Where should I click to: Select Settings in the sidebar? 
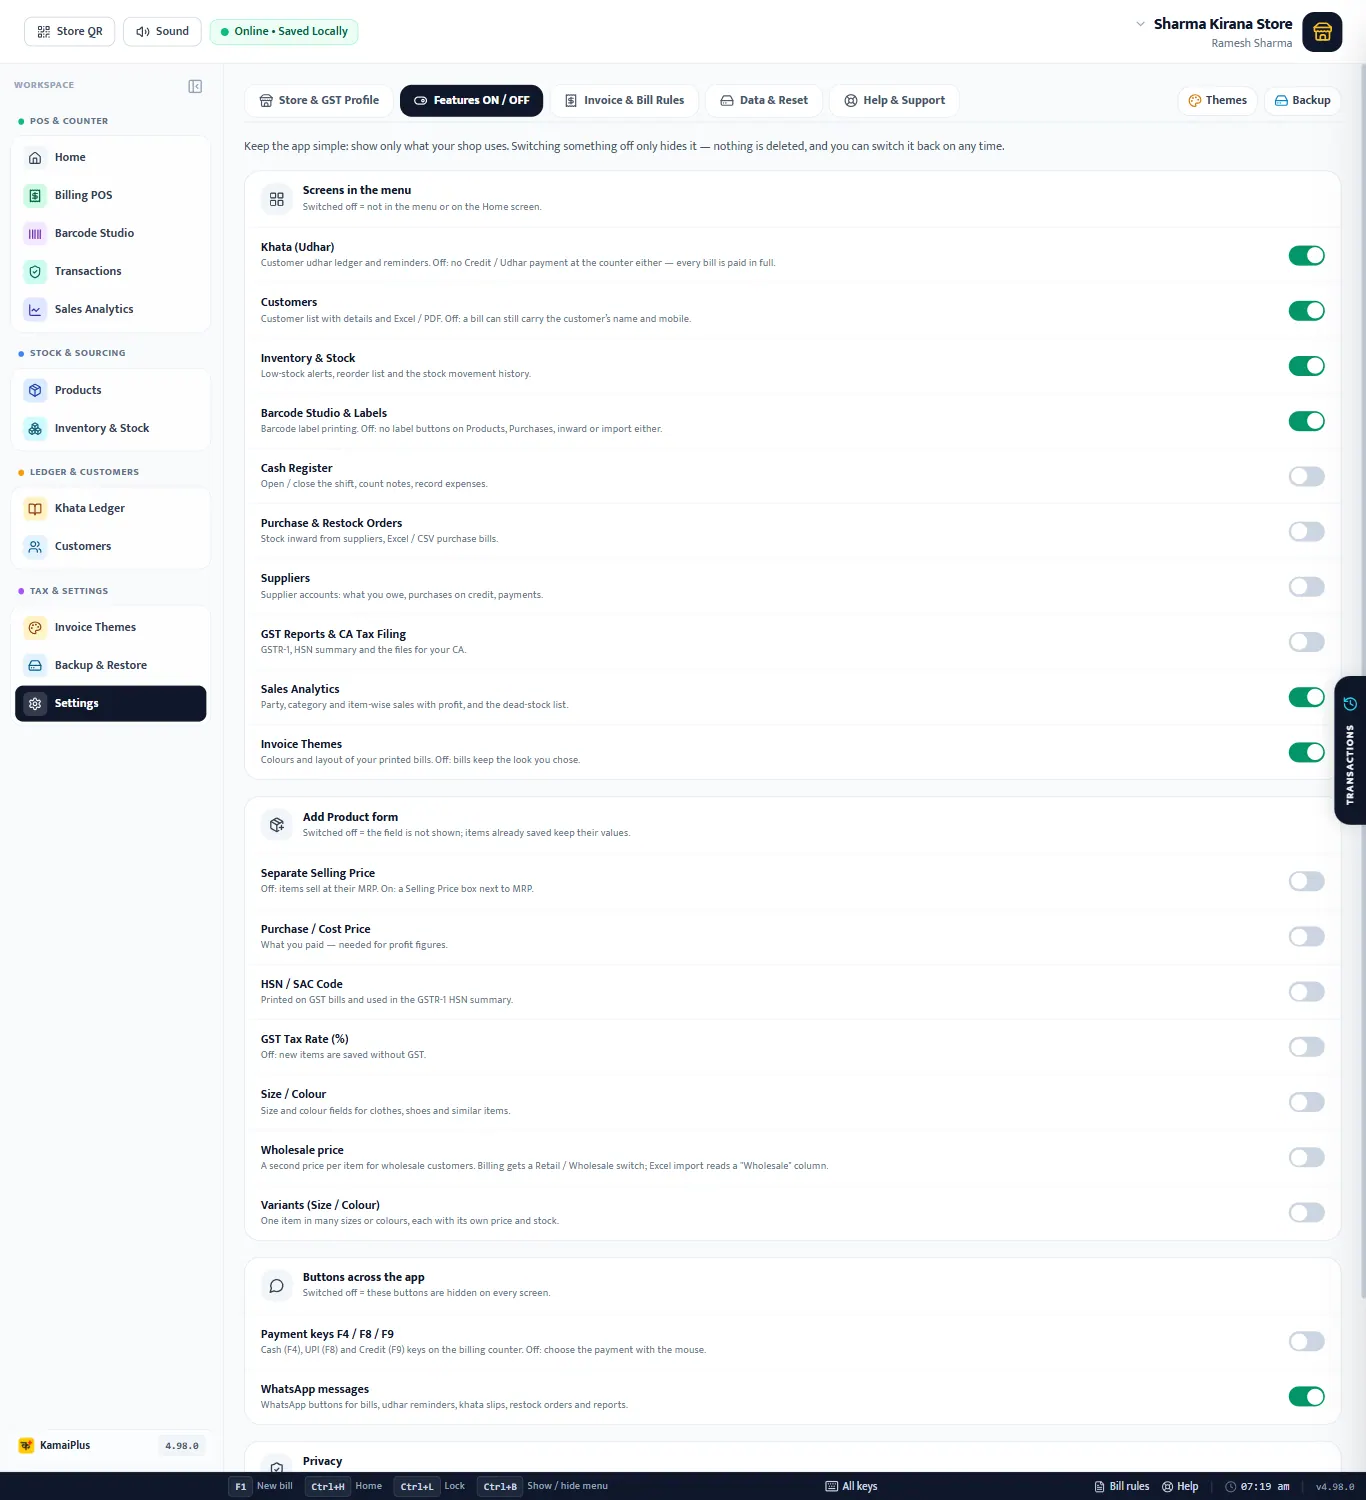110,703
